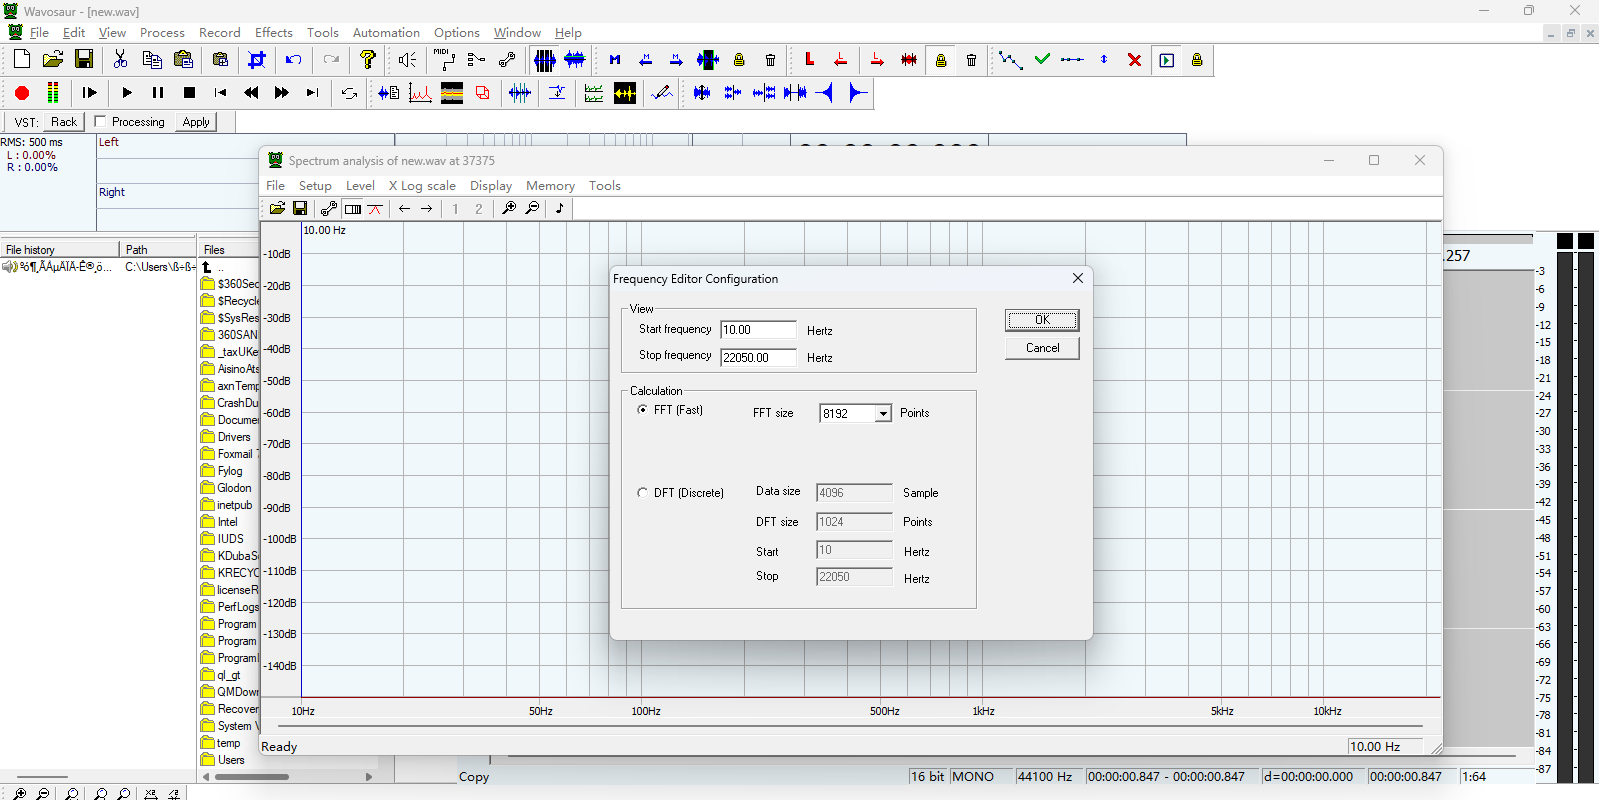Click the musical note icon in the spectrum toolbar

[x=560, y=209]
